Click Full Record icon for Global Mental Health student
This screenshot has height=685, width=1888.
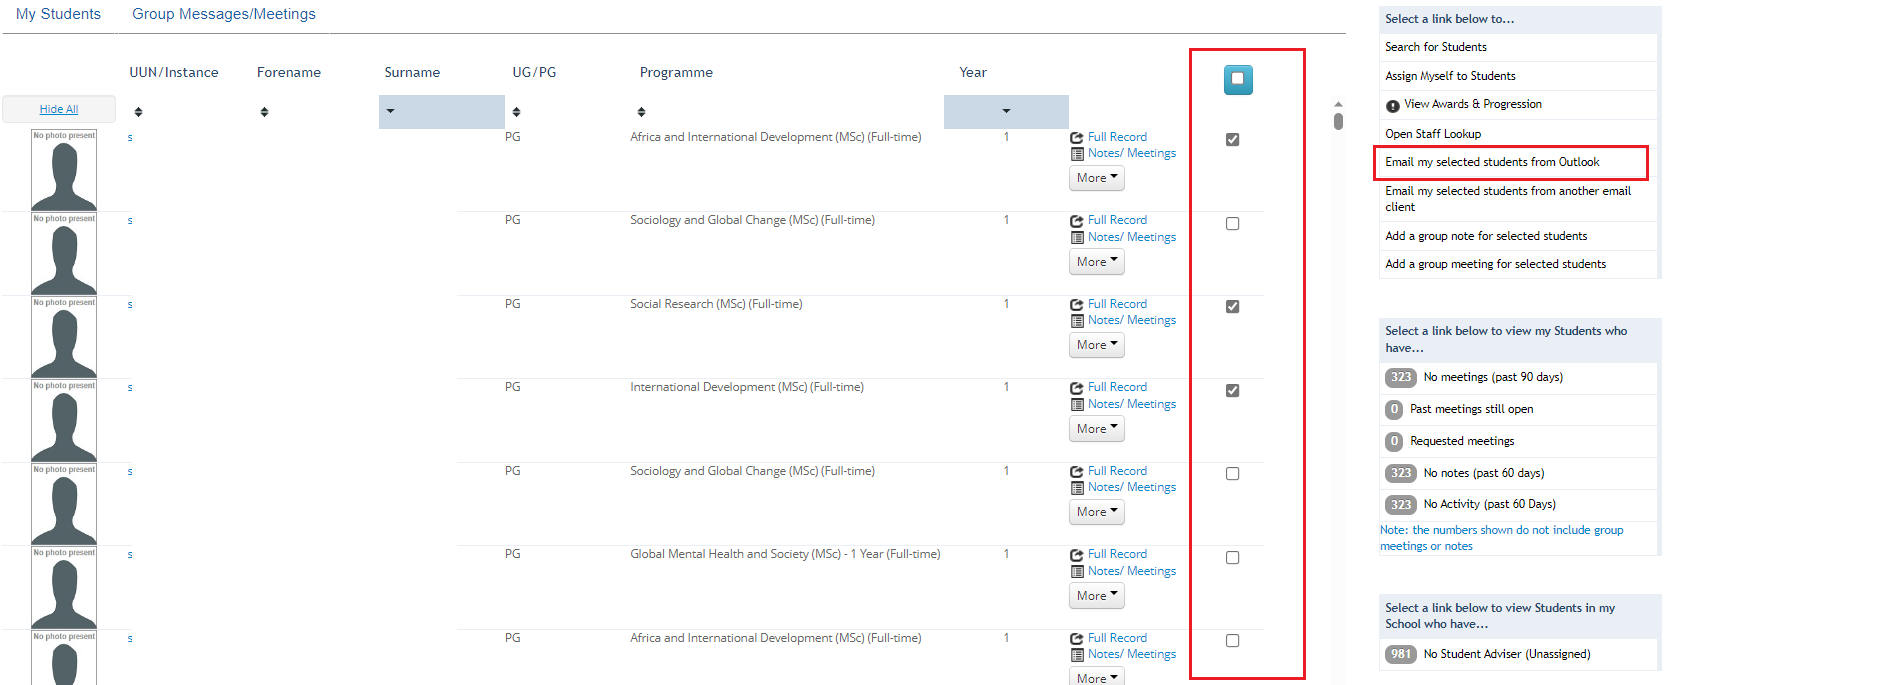(x=1077, y=555)
